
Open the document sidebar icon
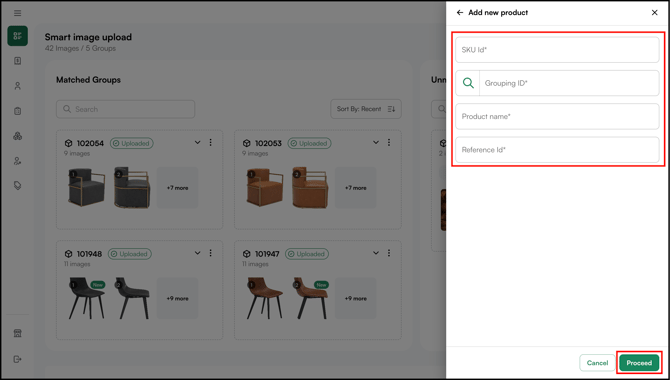[18, 61]
